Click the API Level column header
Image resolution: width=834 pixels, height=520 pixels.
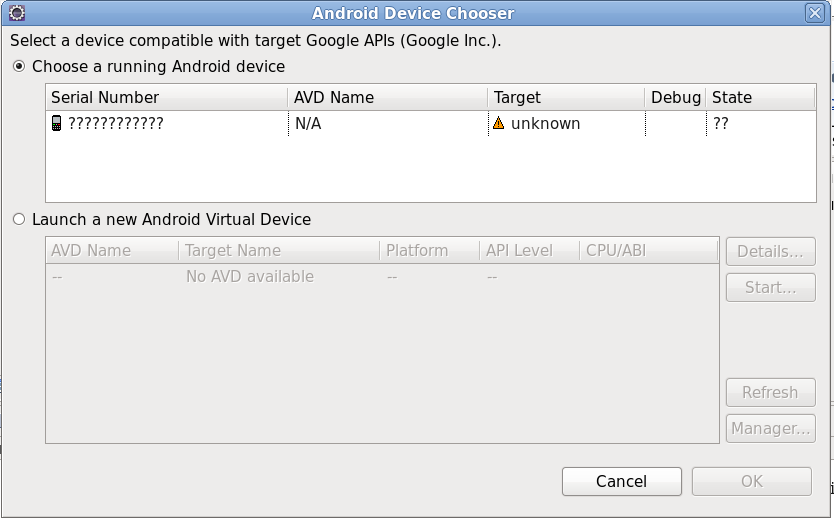pyautogui.click(x=530, y=250)
